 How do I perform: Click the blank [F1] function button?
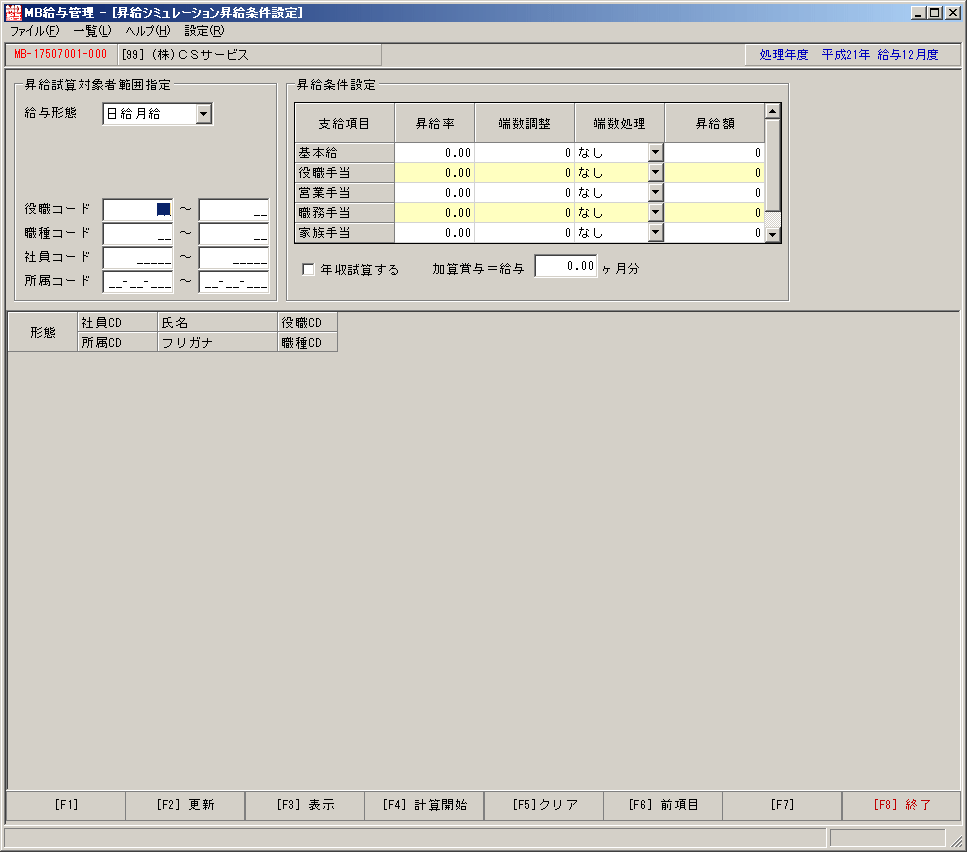(x=66, y=805)
